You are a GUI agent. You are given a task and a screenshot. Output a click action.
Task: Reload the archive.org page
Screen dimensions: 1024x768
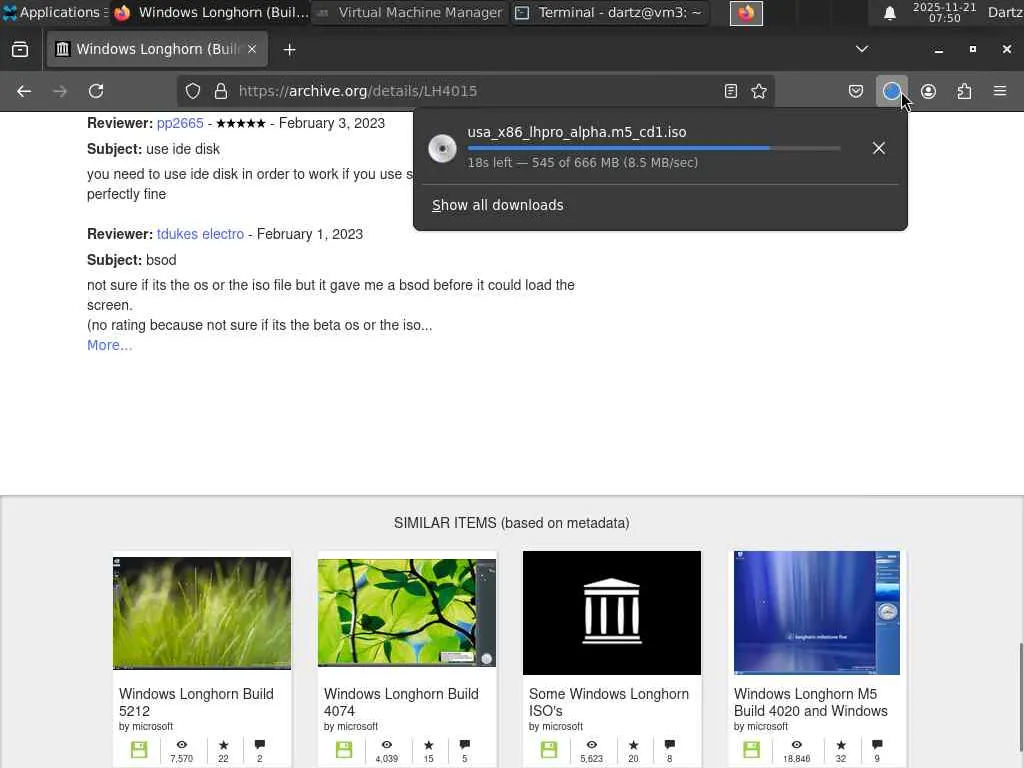point(96,91)
